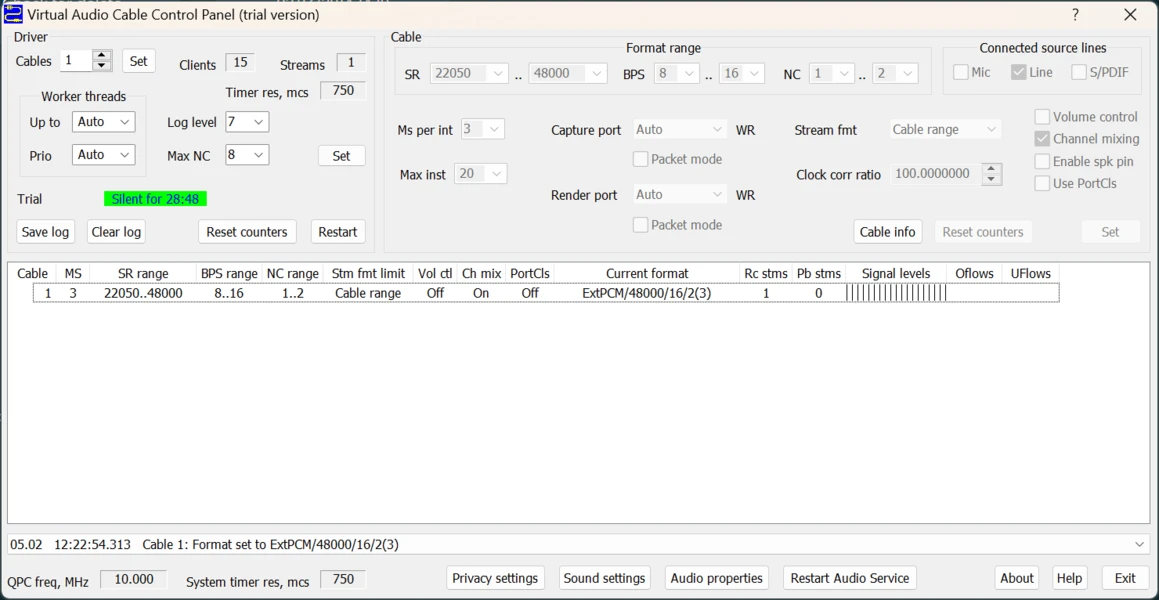Select cable row with ExtPCM/48000/16/2(3) format
The image size is (1159, 600).
(x=546, y=293)
